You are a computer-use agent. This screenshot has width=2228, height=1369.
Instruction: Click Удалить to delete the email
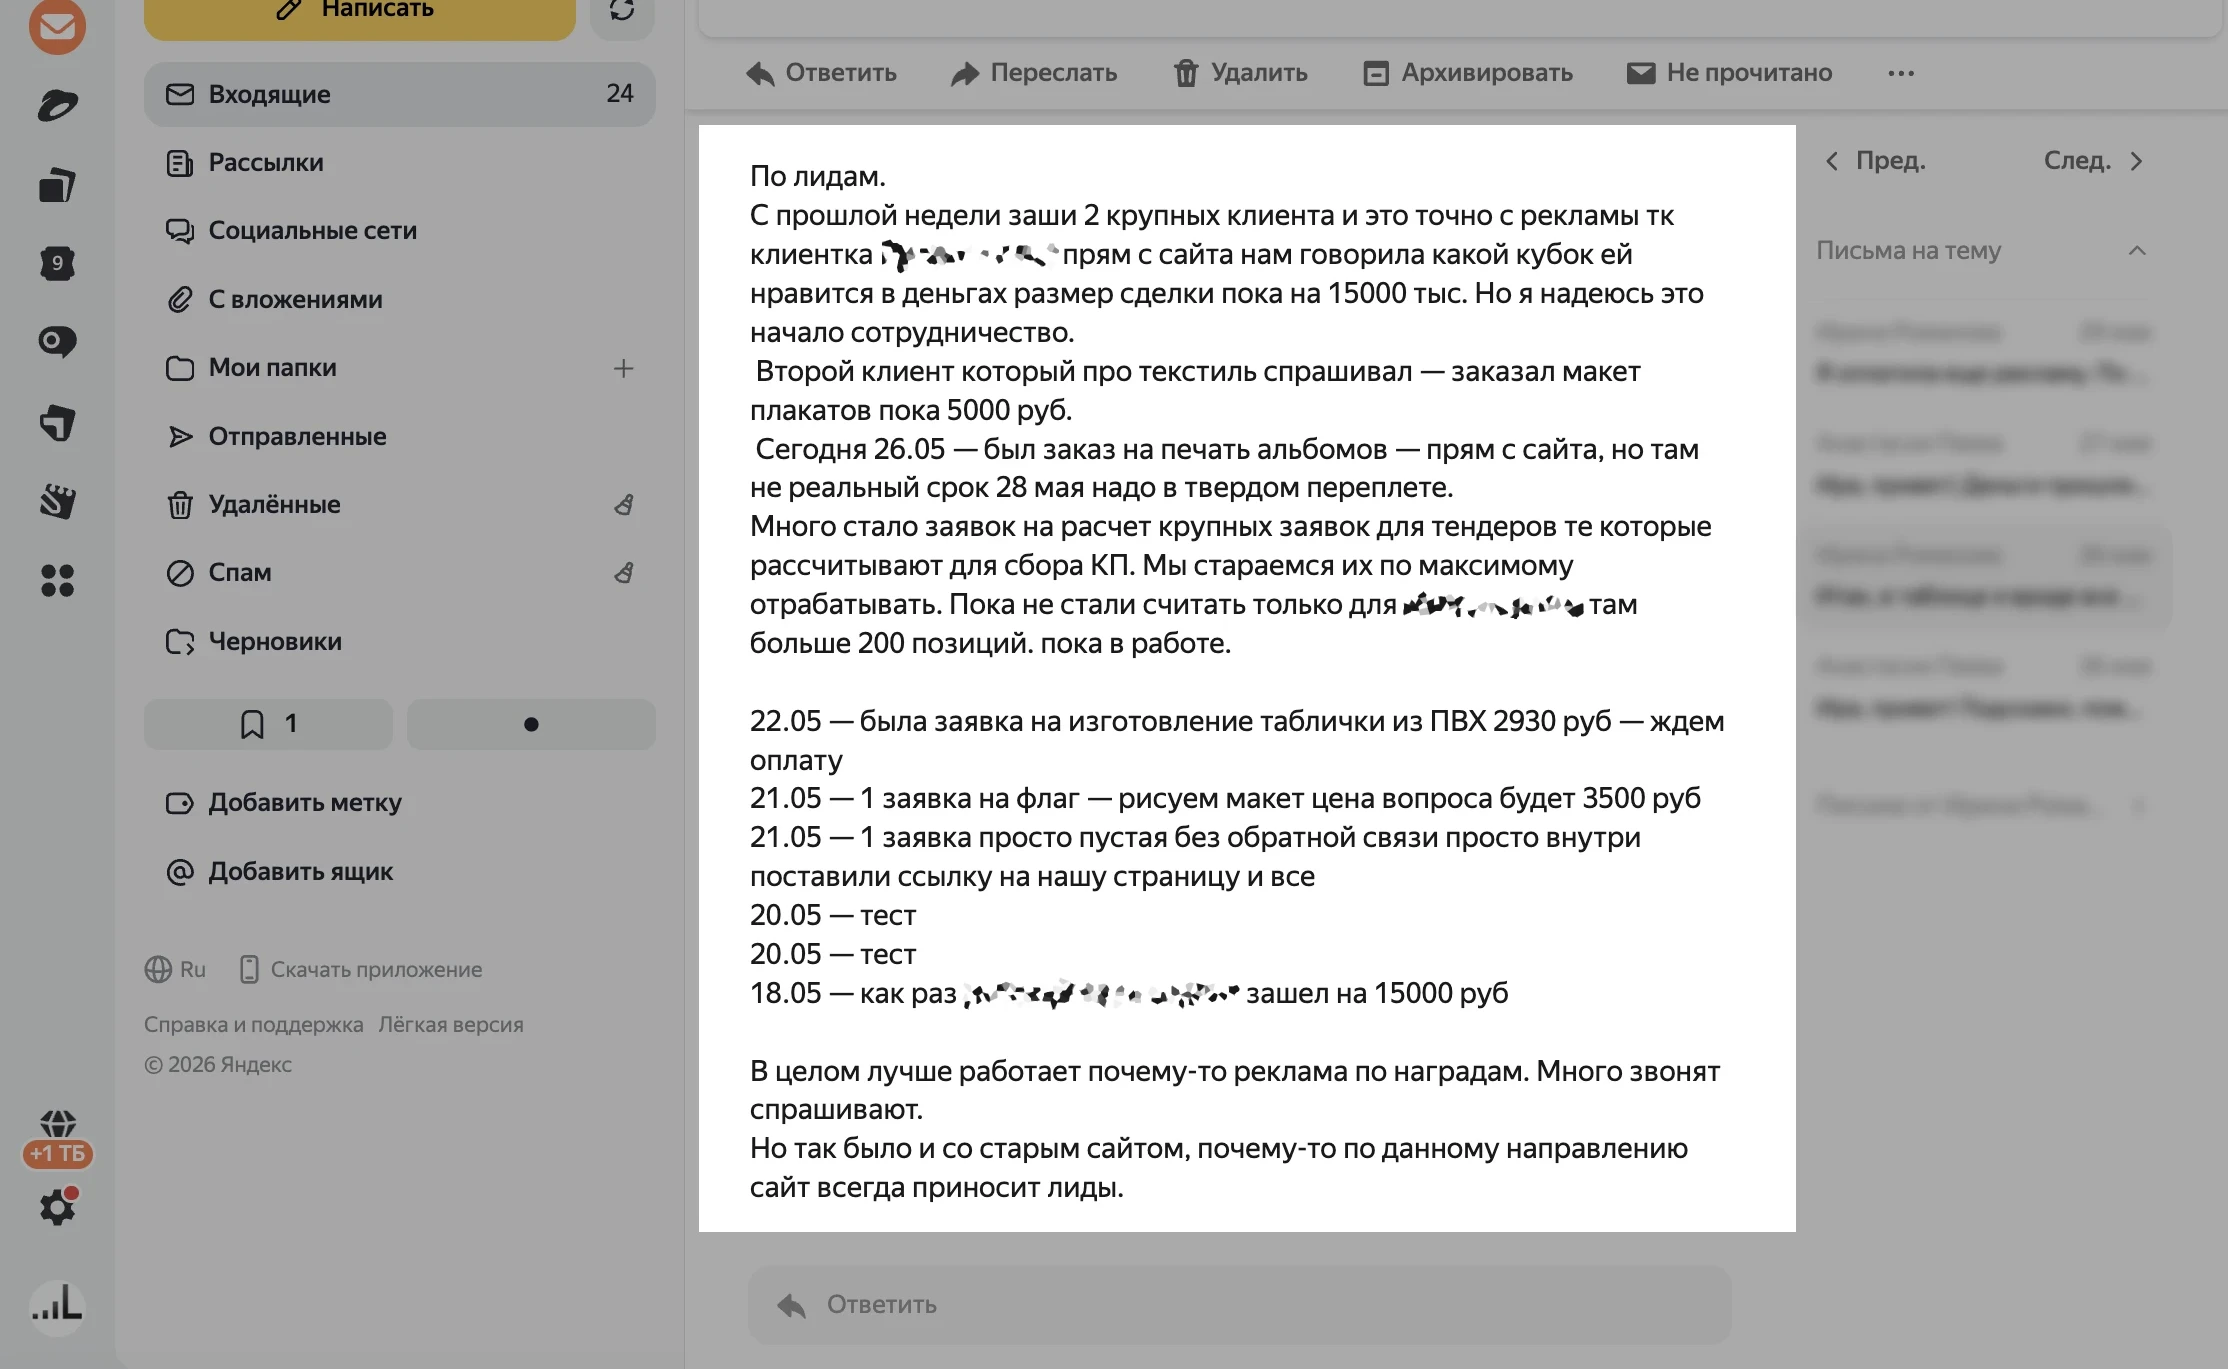pyautogui.click(x=1241, y=73)
